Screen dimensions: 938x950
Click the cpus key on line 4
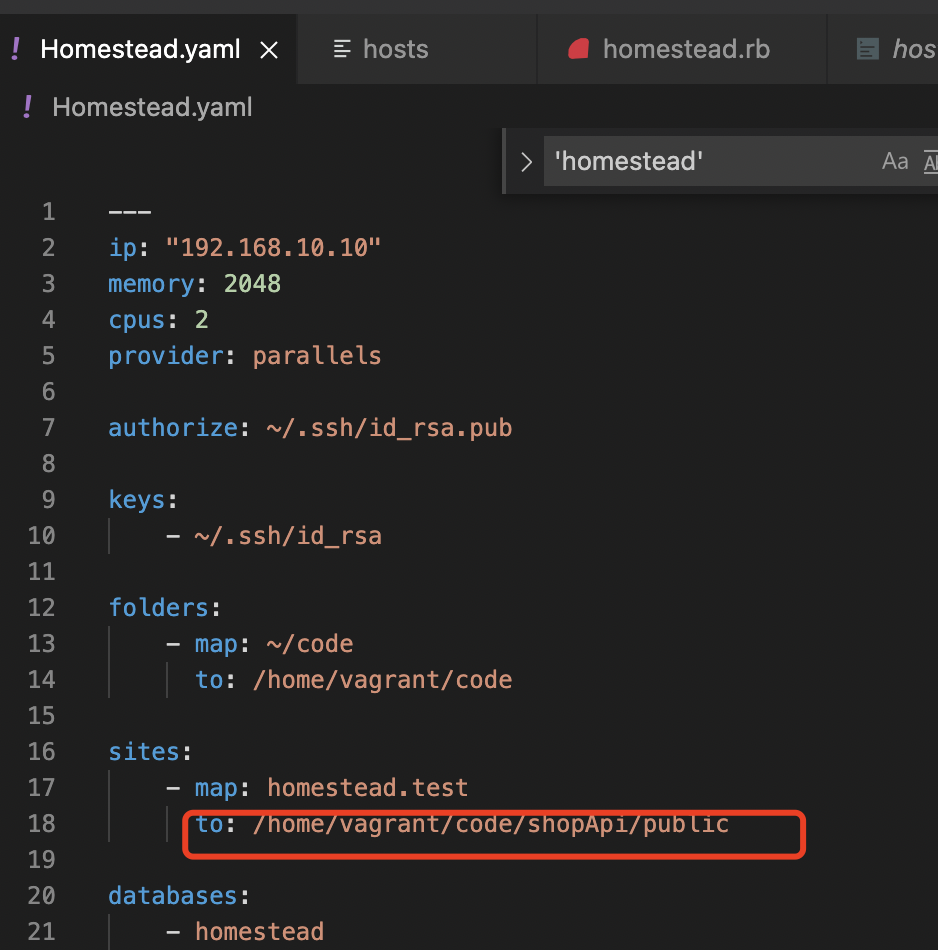pyautogui.click(x=137, y=320)
